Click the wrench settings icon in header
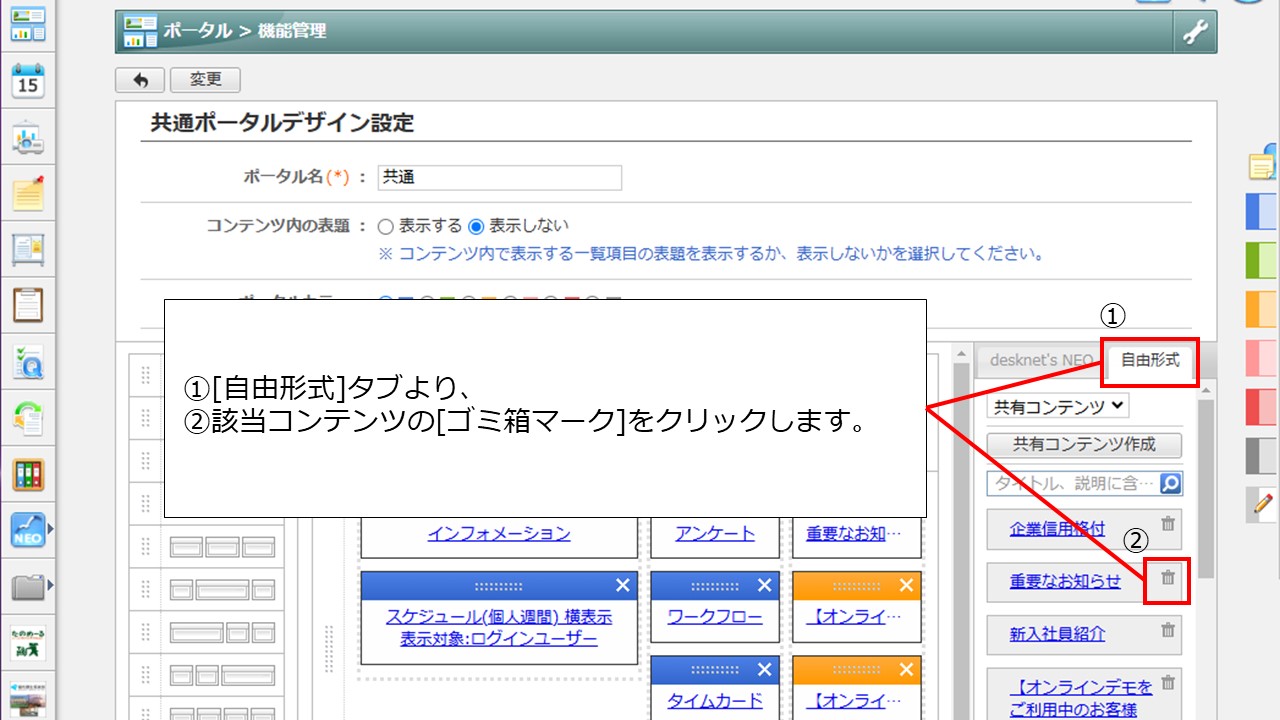1280x720 pixels. [1195, 32]
